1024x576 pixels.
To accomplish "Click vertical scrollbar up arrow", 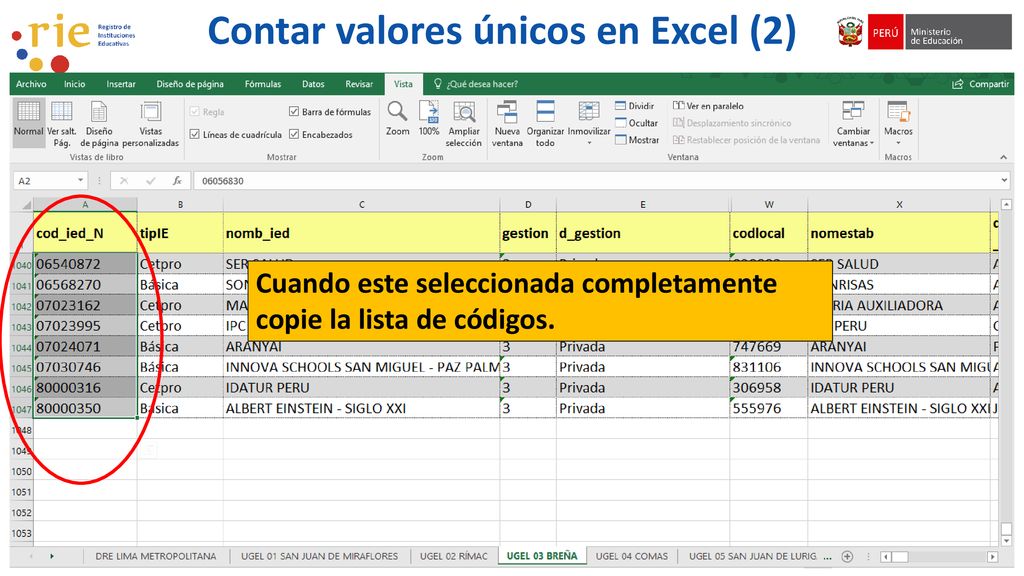I will 1006,204.
